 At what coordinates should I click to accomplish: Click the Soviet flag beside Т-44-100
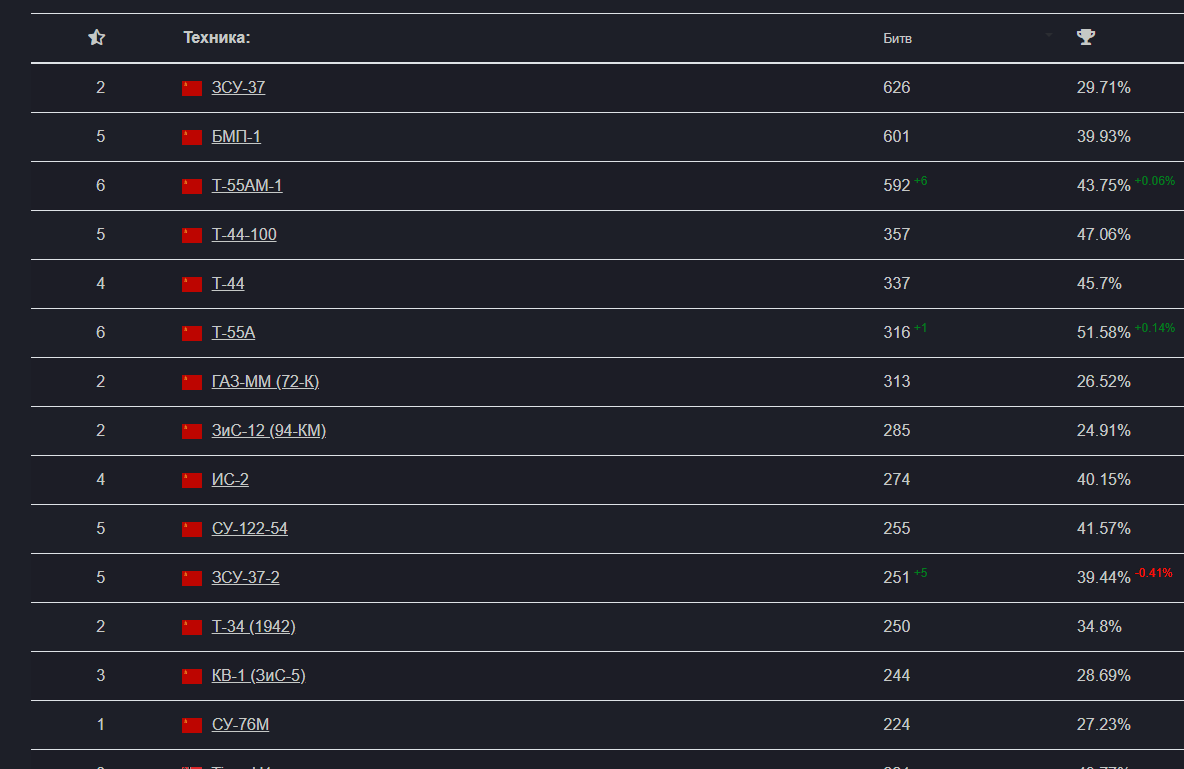click(192, 235)
